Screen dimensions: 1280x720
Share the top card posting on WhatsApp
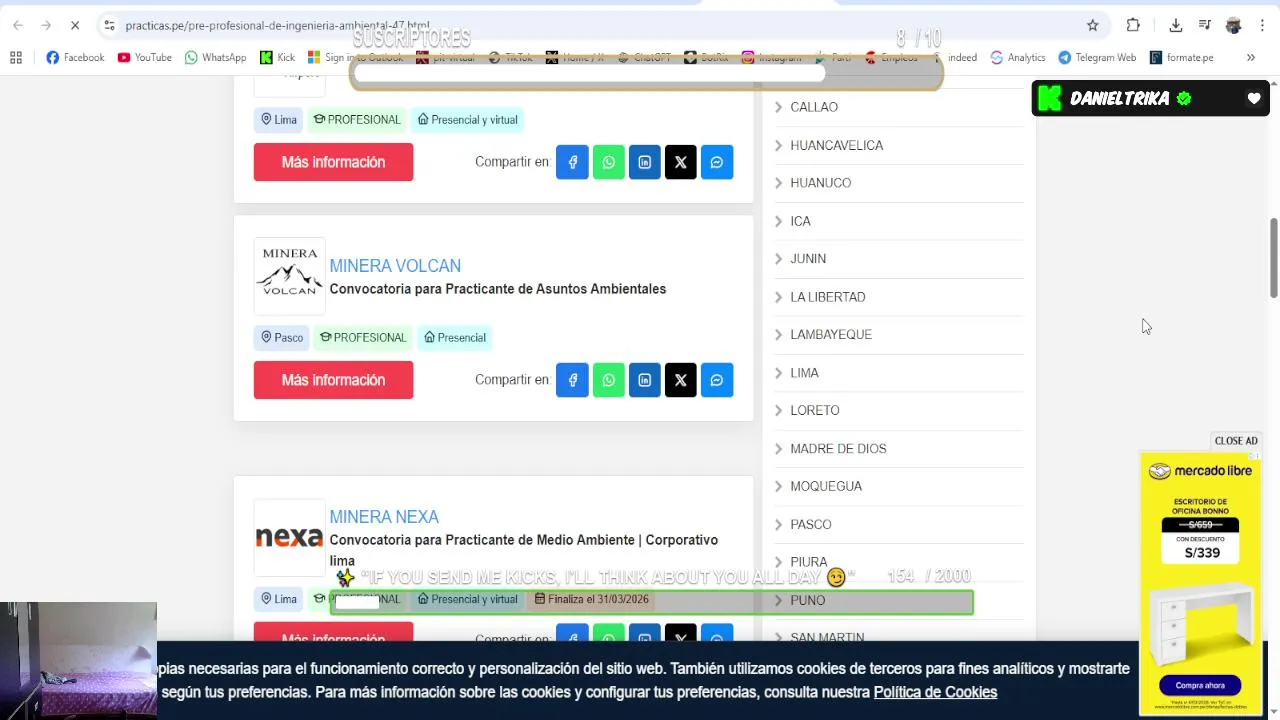[x=609, y=162]
